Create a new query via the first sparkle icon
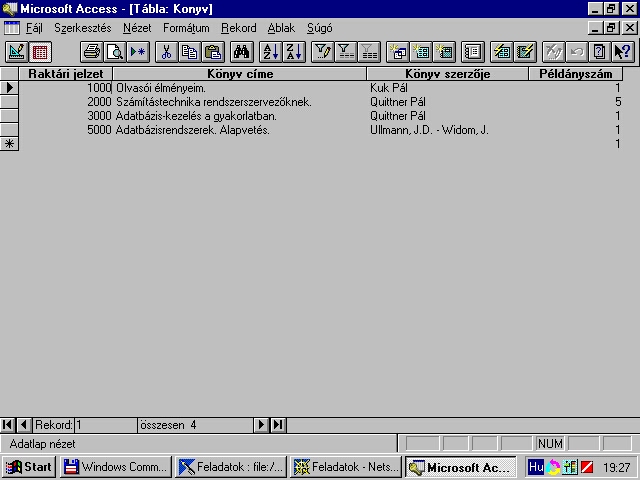 398,52
